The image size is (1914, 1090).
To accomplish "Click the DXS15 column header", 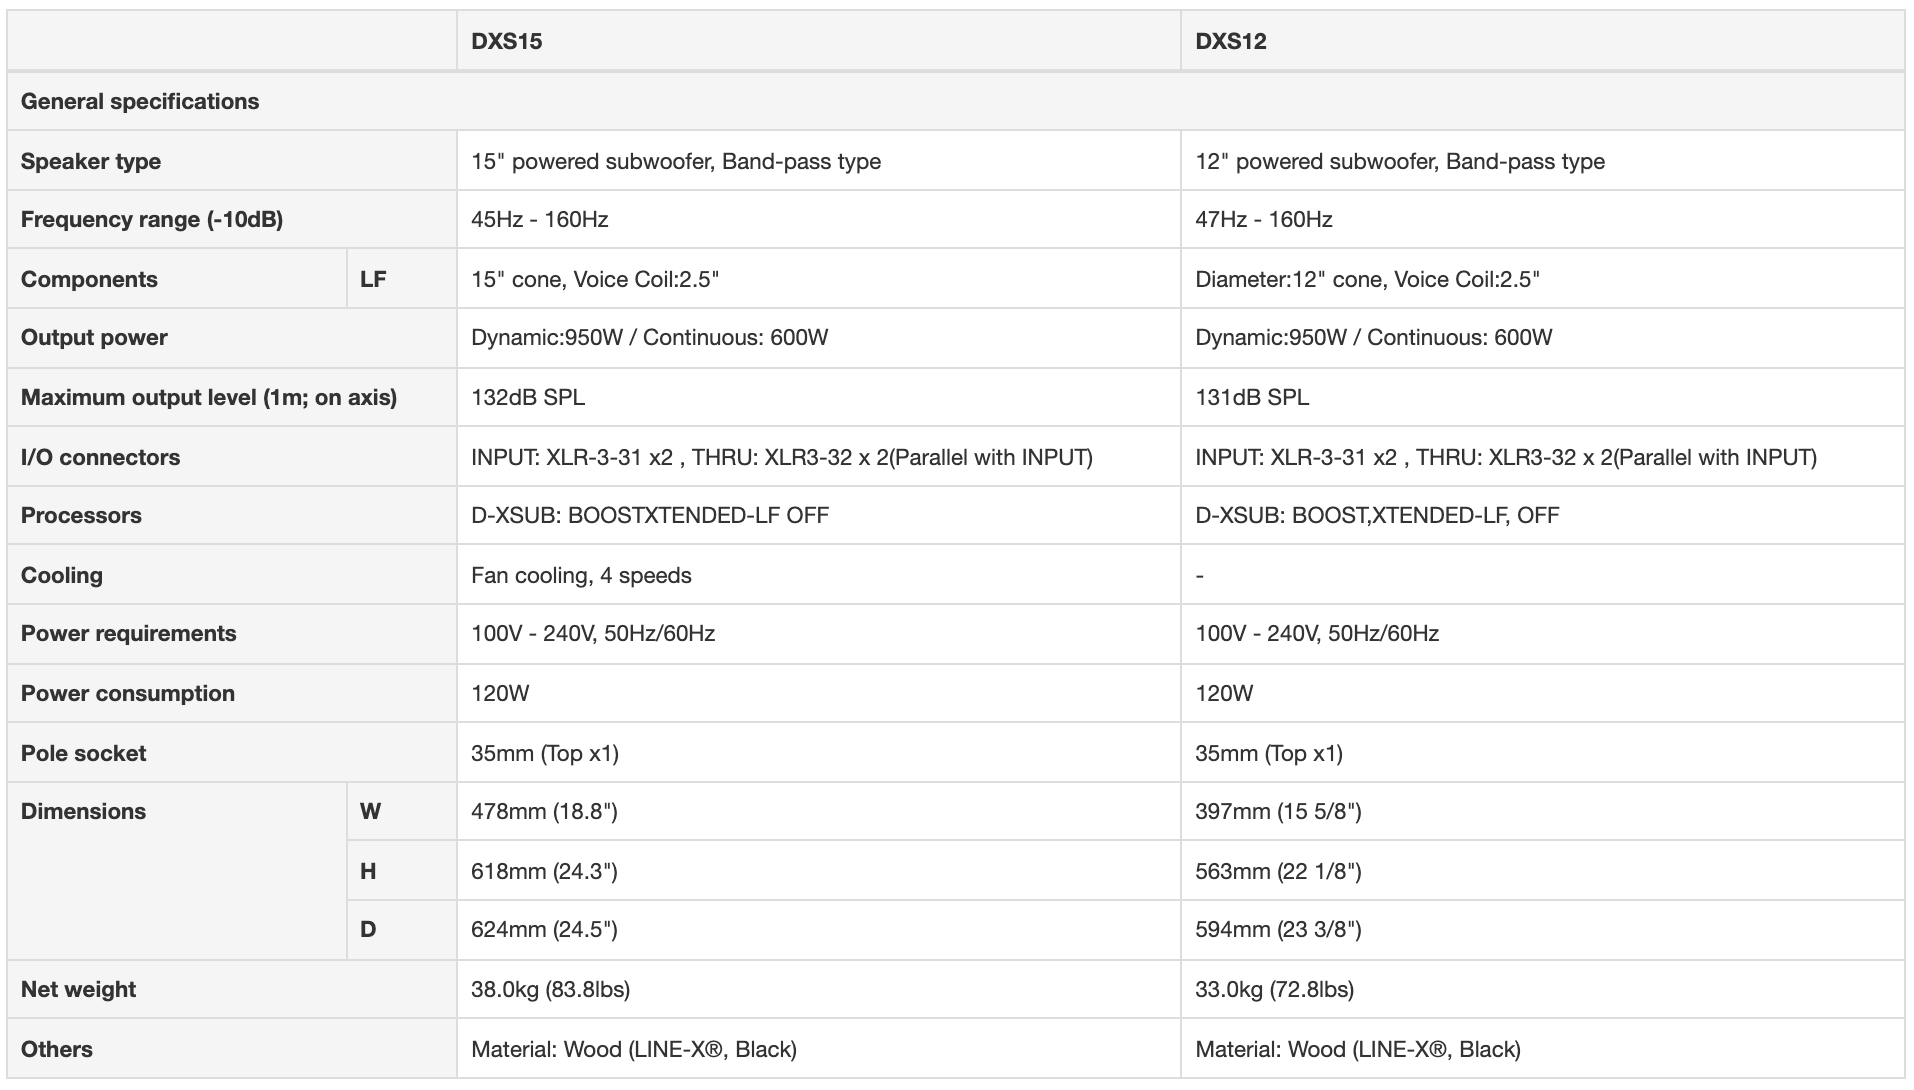I will coord(507,42).
